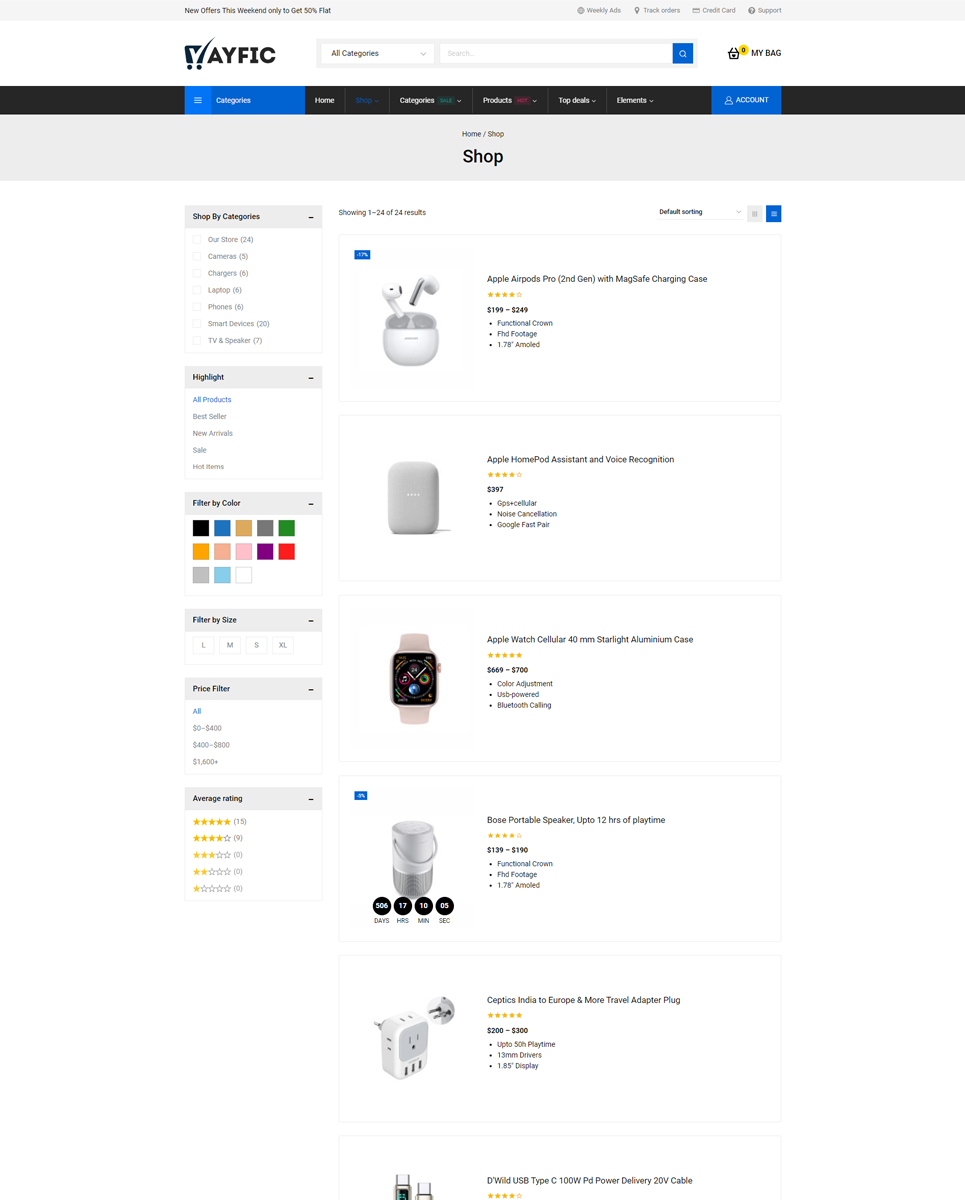The width and height of the screenshot is (965, 1200).
Task: Click the blue ACCOUNT button
Action: click(x=746, y=100)
